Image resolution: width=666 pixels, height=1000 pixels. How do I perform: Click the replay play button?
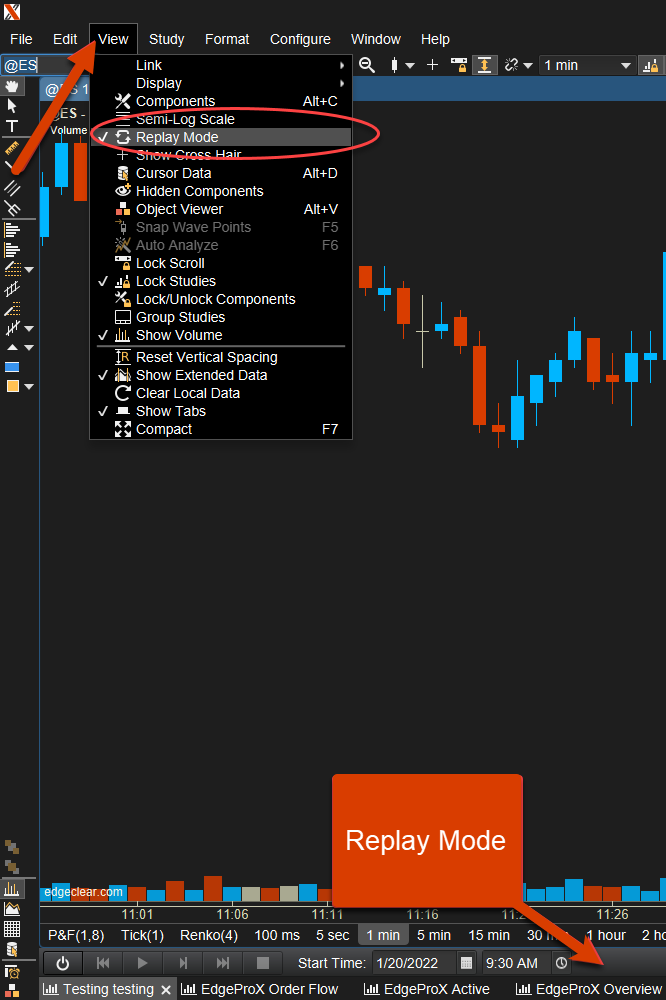[x=142, y=963]
